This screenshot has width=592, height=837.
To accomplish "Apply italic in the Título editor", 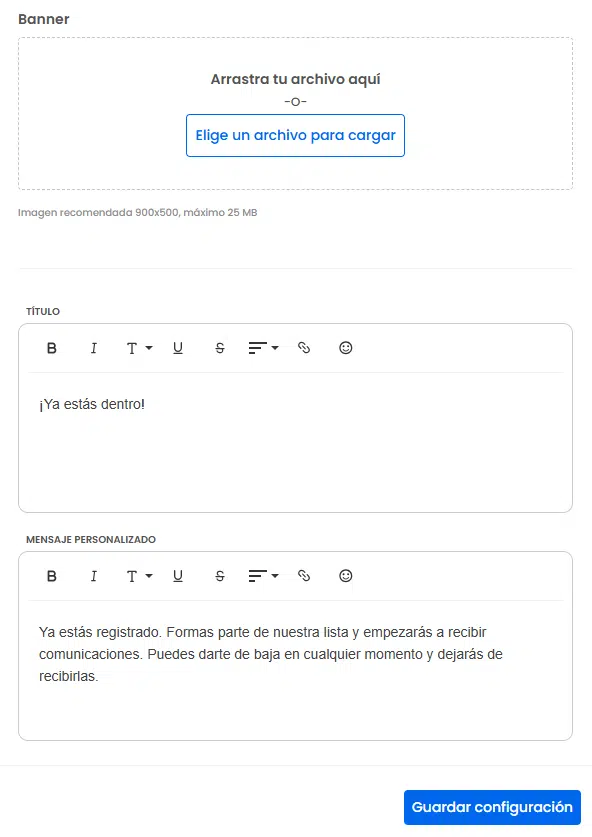I will 93,348.
